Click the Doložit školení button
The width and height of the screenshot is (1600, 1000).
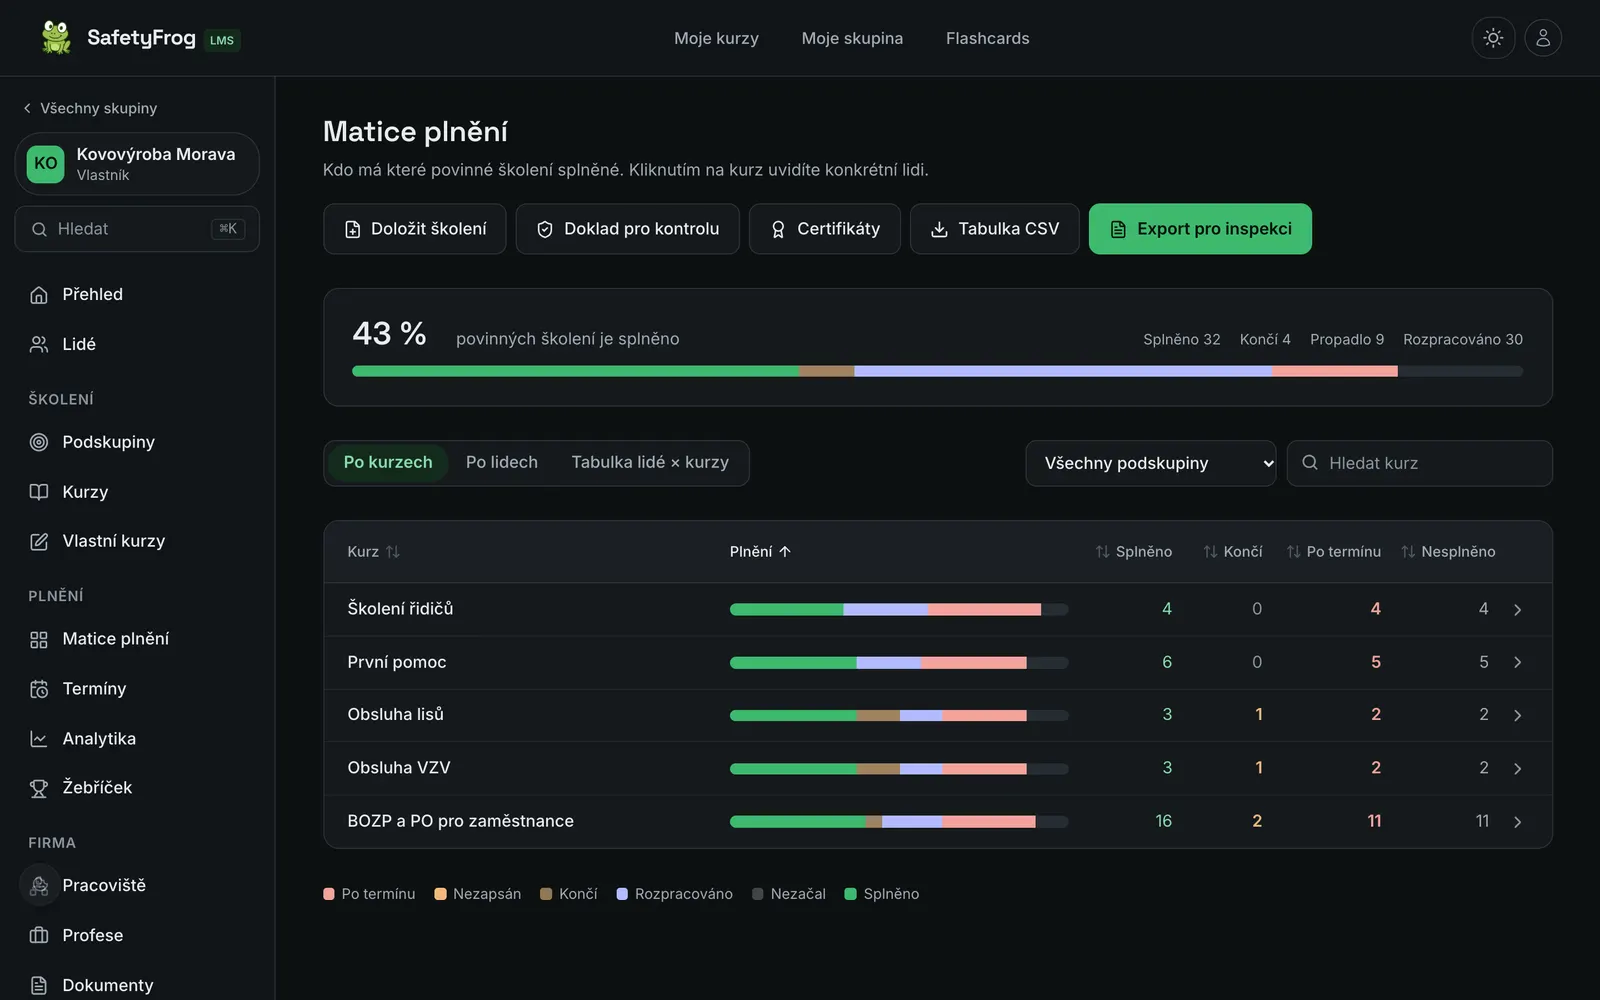[415, 229]
